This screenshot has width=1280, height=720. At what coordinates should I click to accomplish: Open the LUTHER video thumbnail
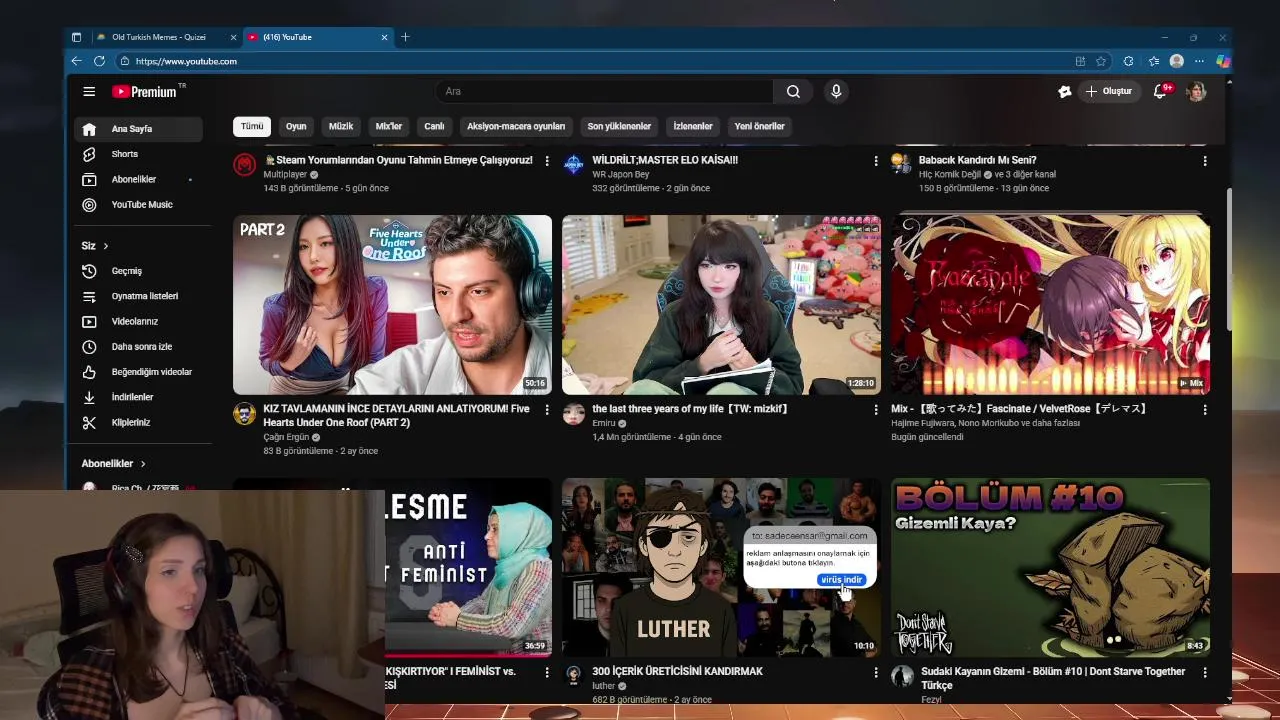pyautogui.click(x=721, y=568)
